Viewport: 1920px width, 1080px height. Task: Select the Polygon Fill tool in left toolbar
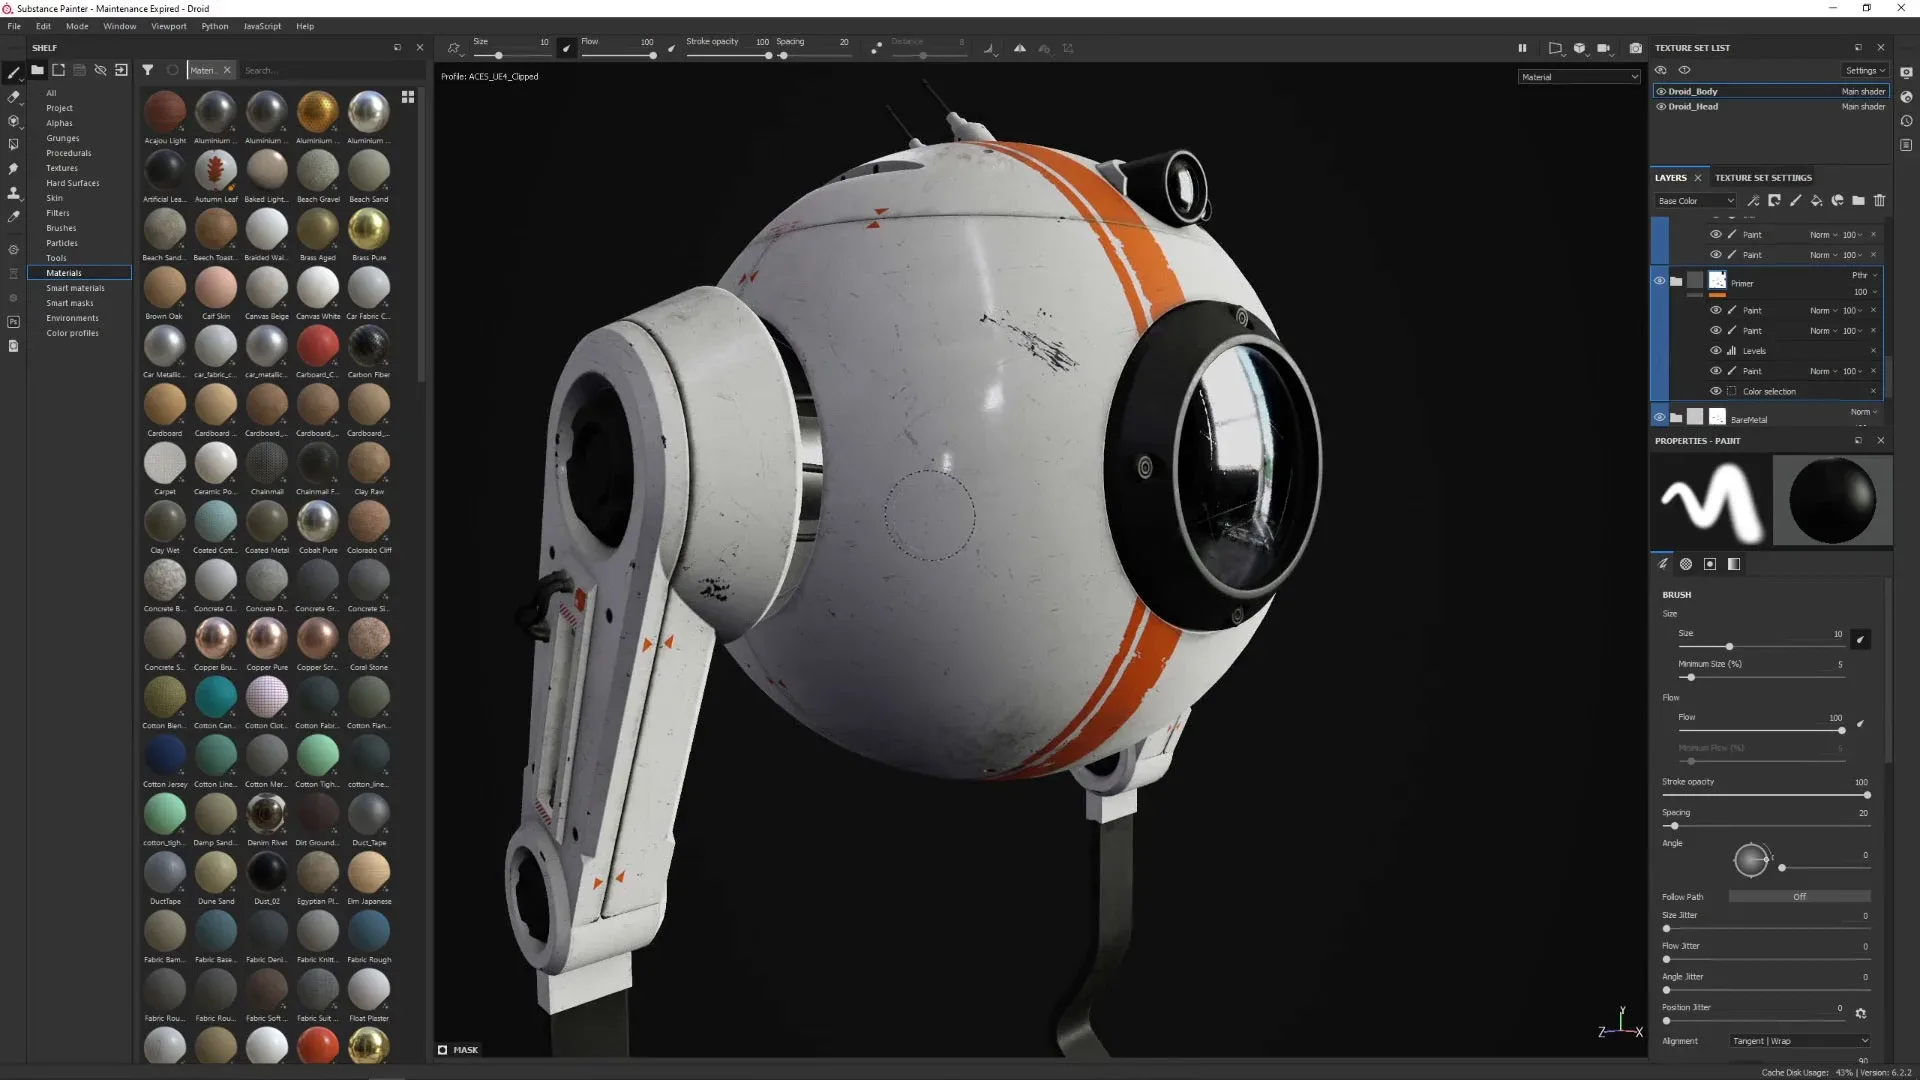coord(13,145)
